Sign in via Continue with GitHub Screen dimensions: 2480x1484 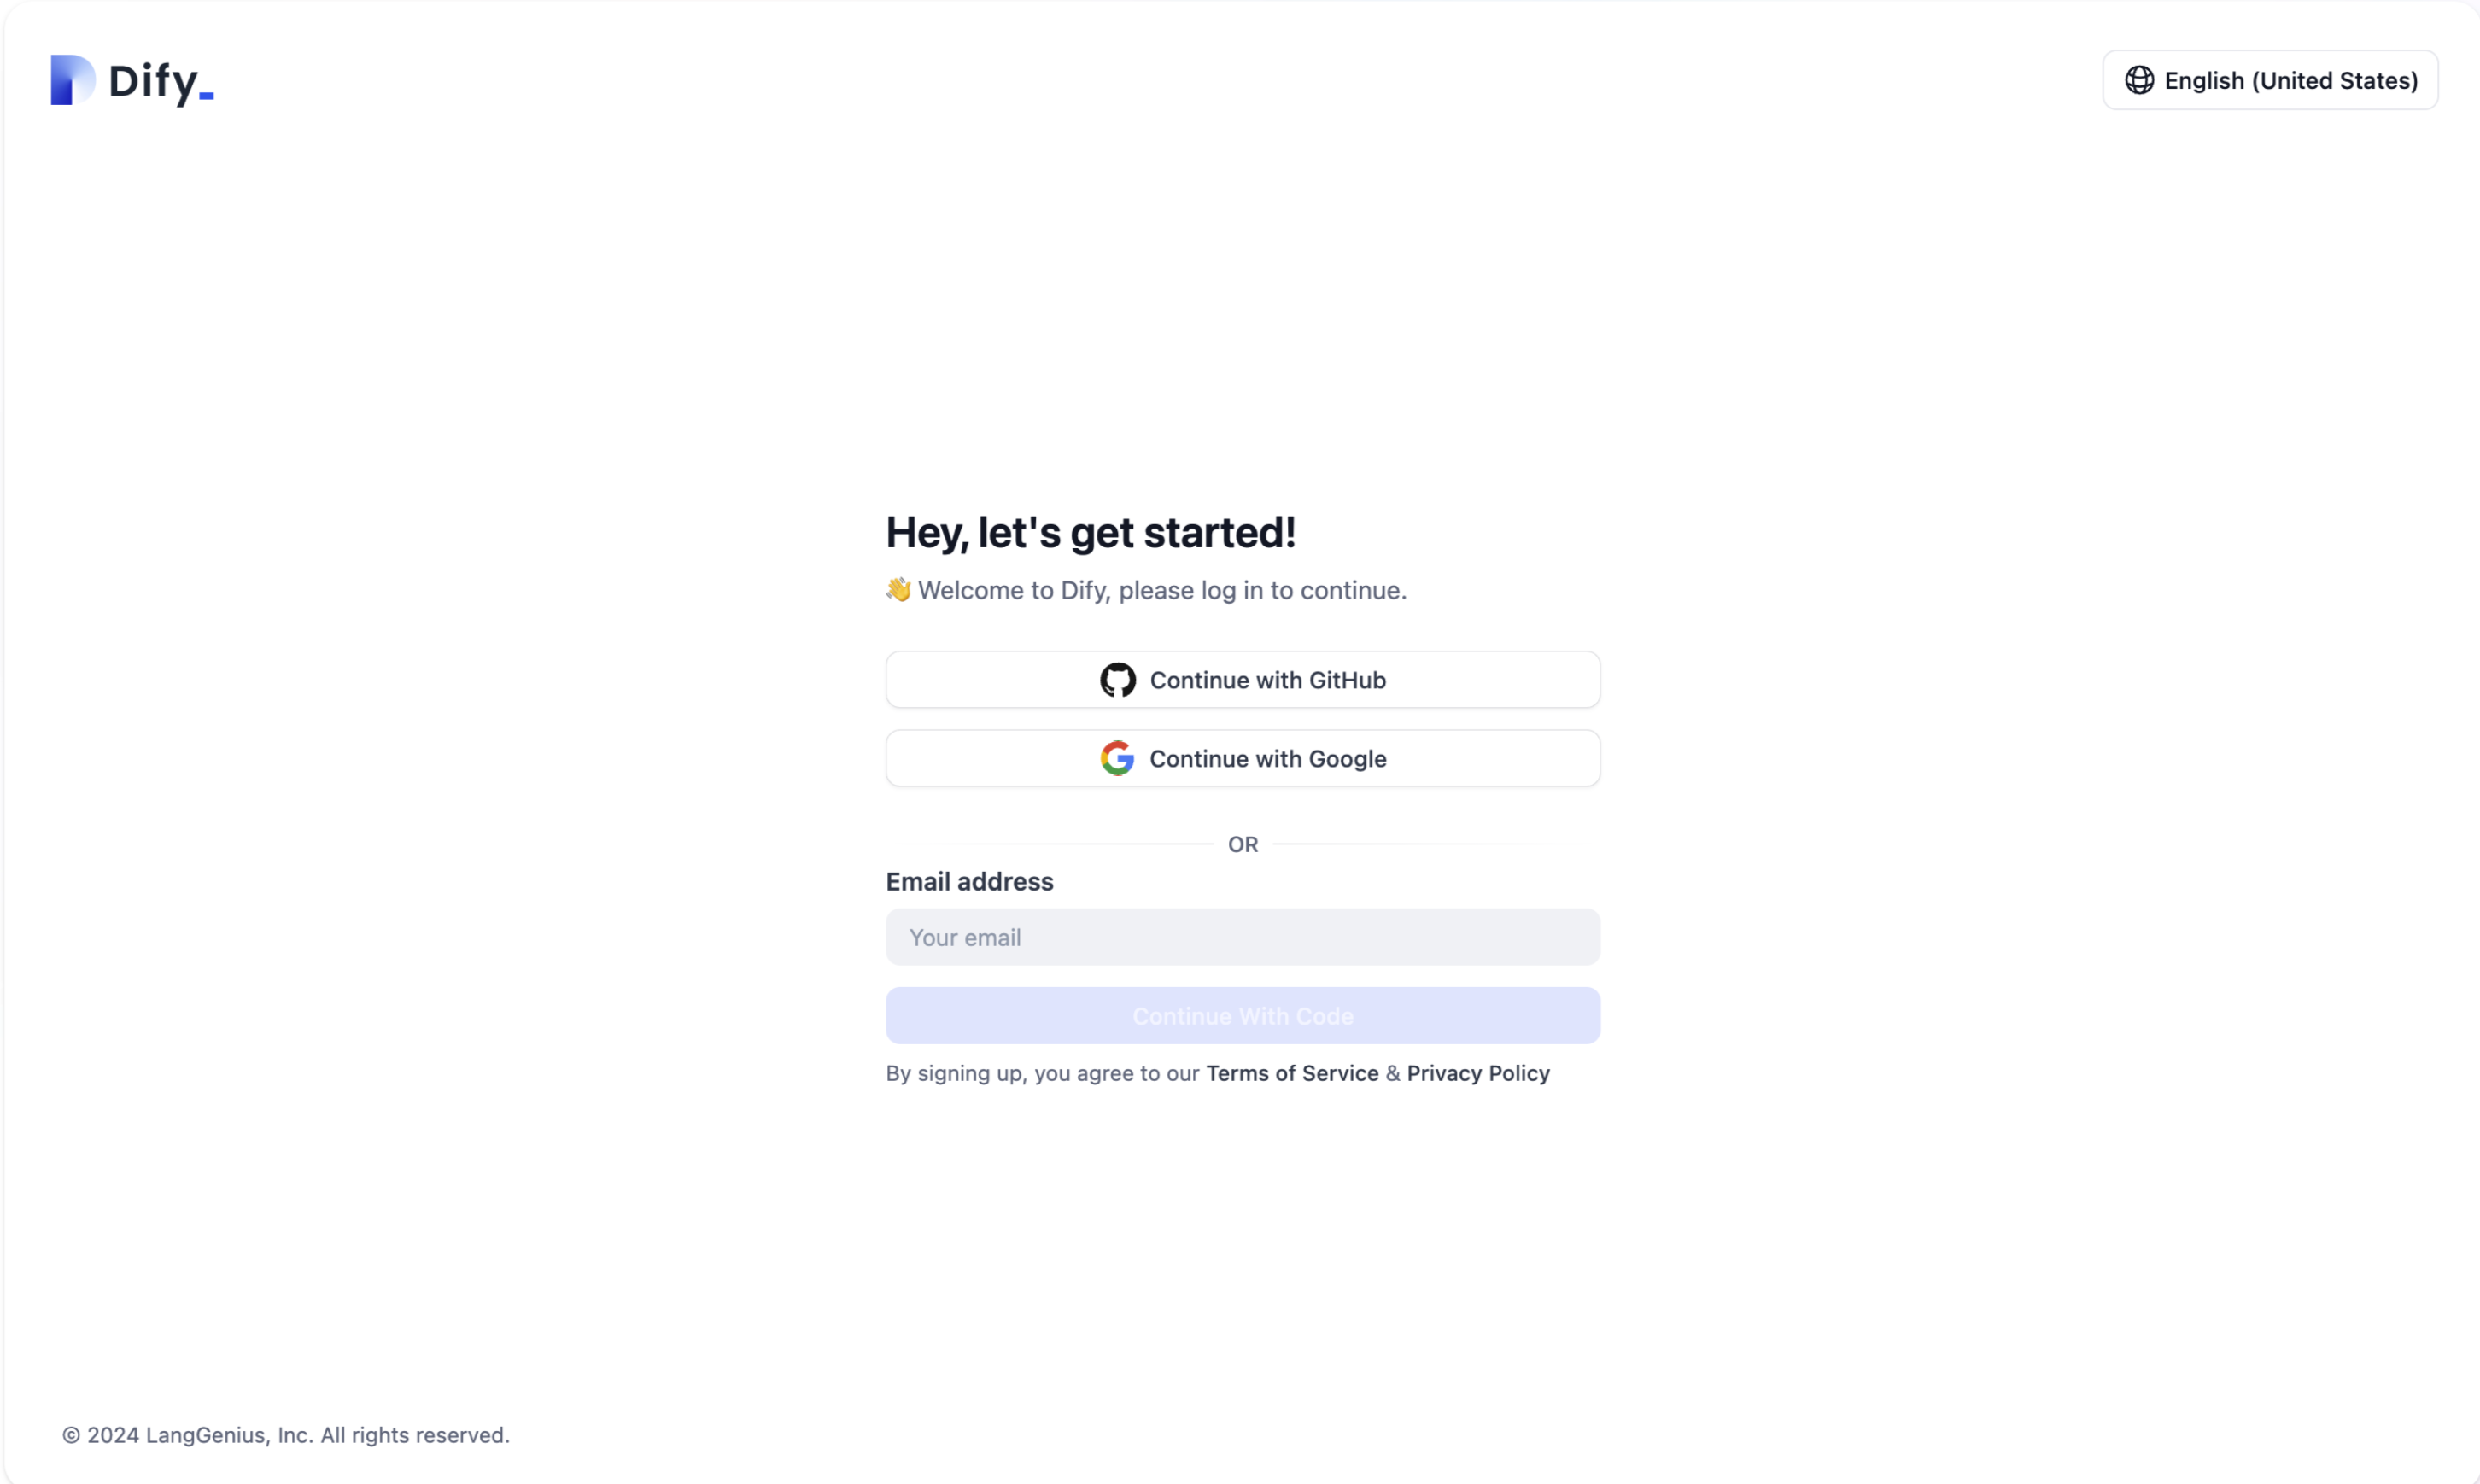1243,680
